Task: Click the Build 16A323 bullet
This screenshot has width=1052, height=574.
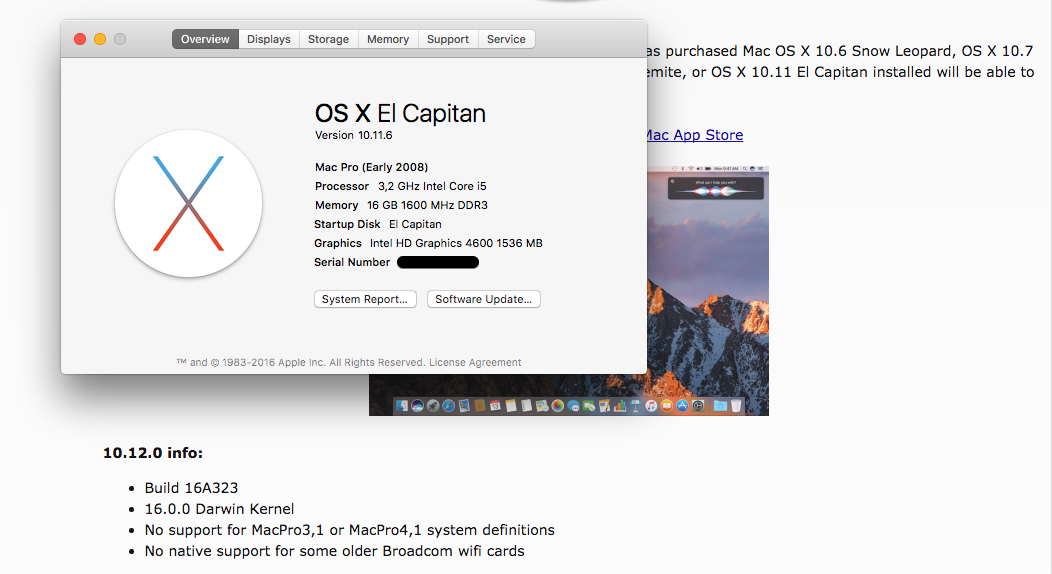Action: click(191, 488)
